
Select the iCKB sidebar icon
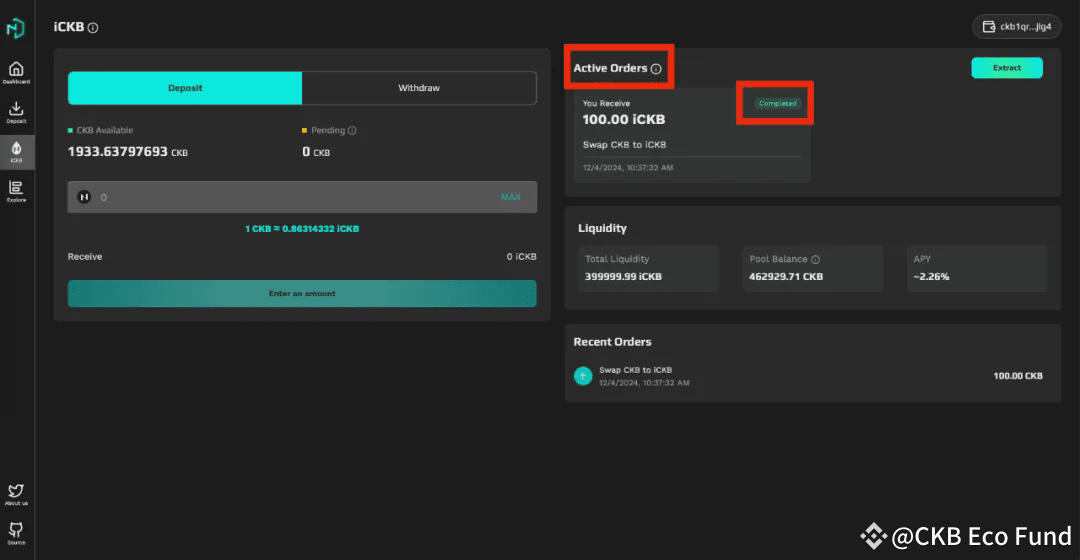[x=16, y=150]
